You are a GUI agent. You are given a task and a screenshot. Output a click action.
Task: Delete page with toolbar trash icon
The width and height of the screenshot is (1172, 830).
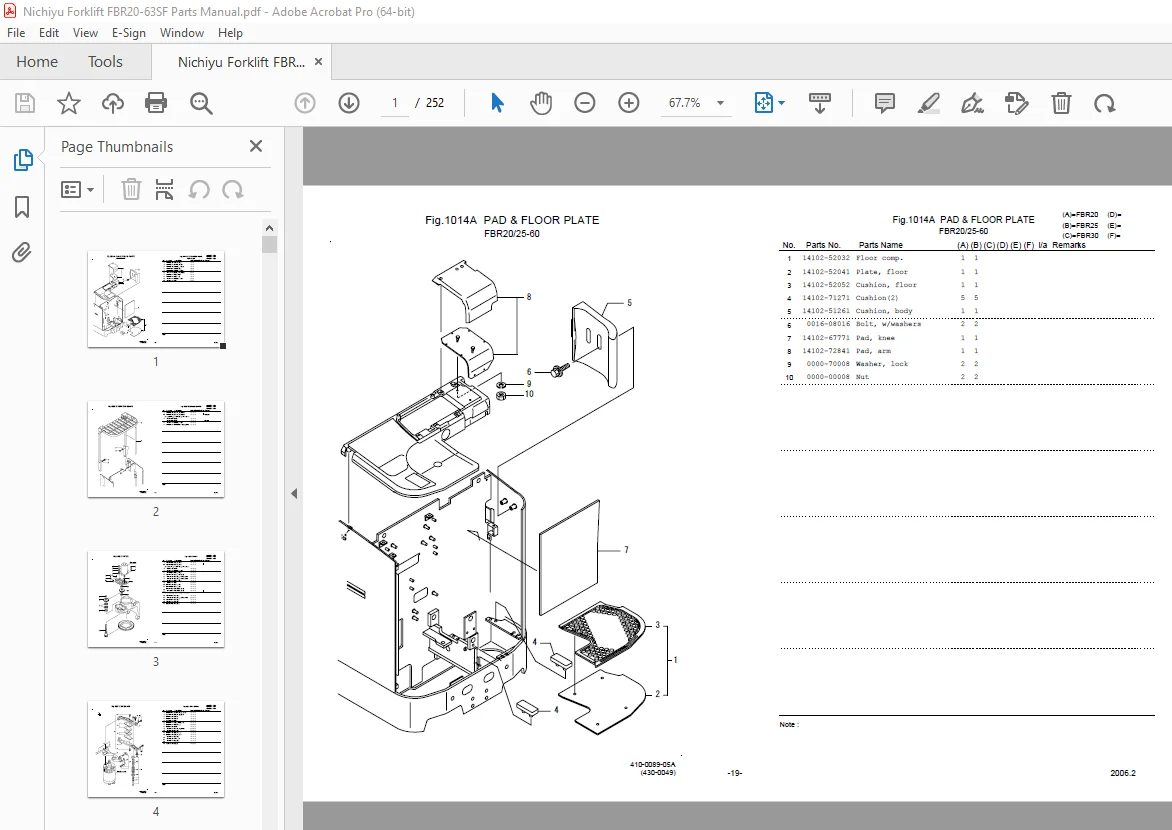tap(1061, 103)
